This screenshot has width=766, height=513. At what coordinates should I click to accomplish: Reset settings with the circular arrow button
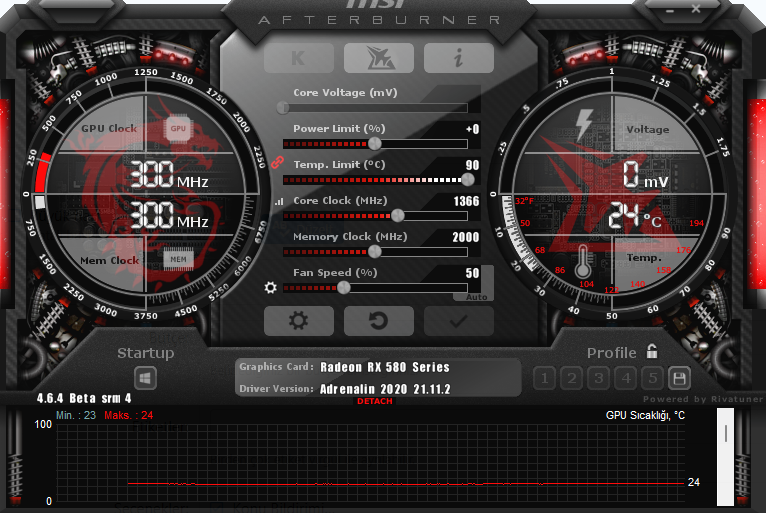tap(379, 321)
